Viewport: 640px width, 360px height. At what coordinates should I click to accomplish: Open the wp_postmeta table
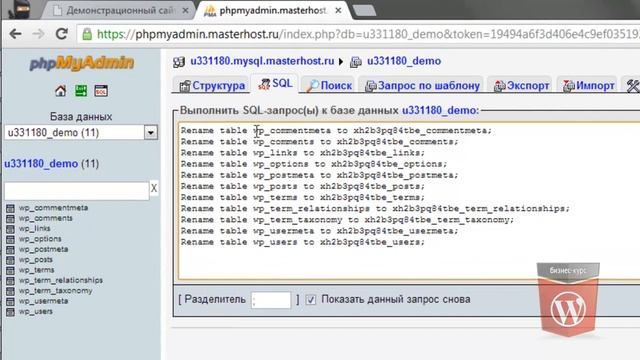click(43, 249)
